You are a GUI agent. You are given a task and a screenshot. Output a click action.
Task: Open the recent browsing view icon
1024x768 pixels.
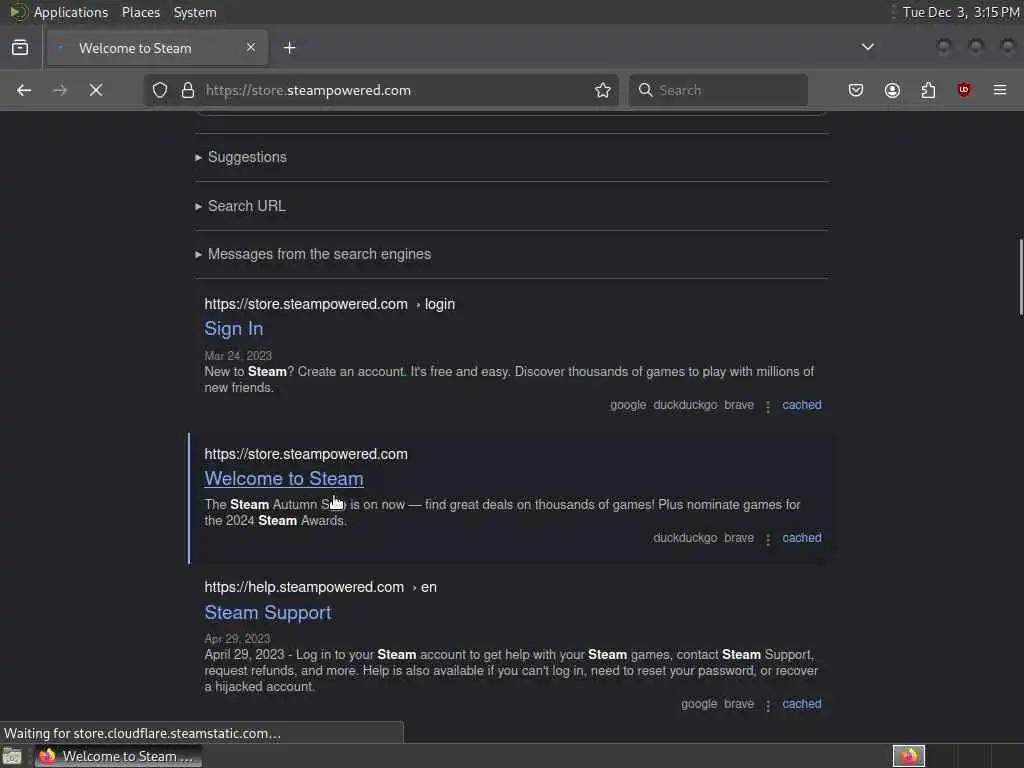click(x=20, y=47)
